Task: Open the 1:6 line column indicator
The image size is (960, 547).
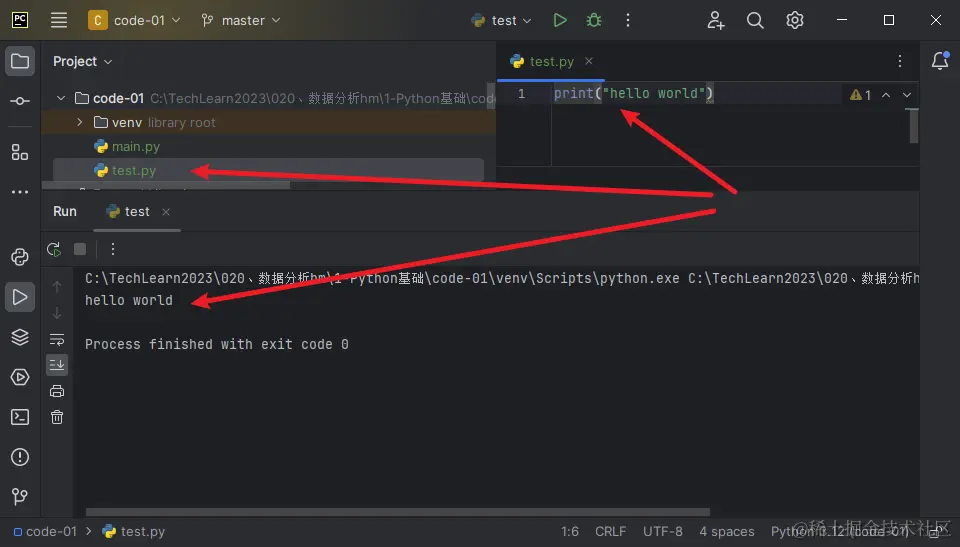Action: (x=569, y=531)
